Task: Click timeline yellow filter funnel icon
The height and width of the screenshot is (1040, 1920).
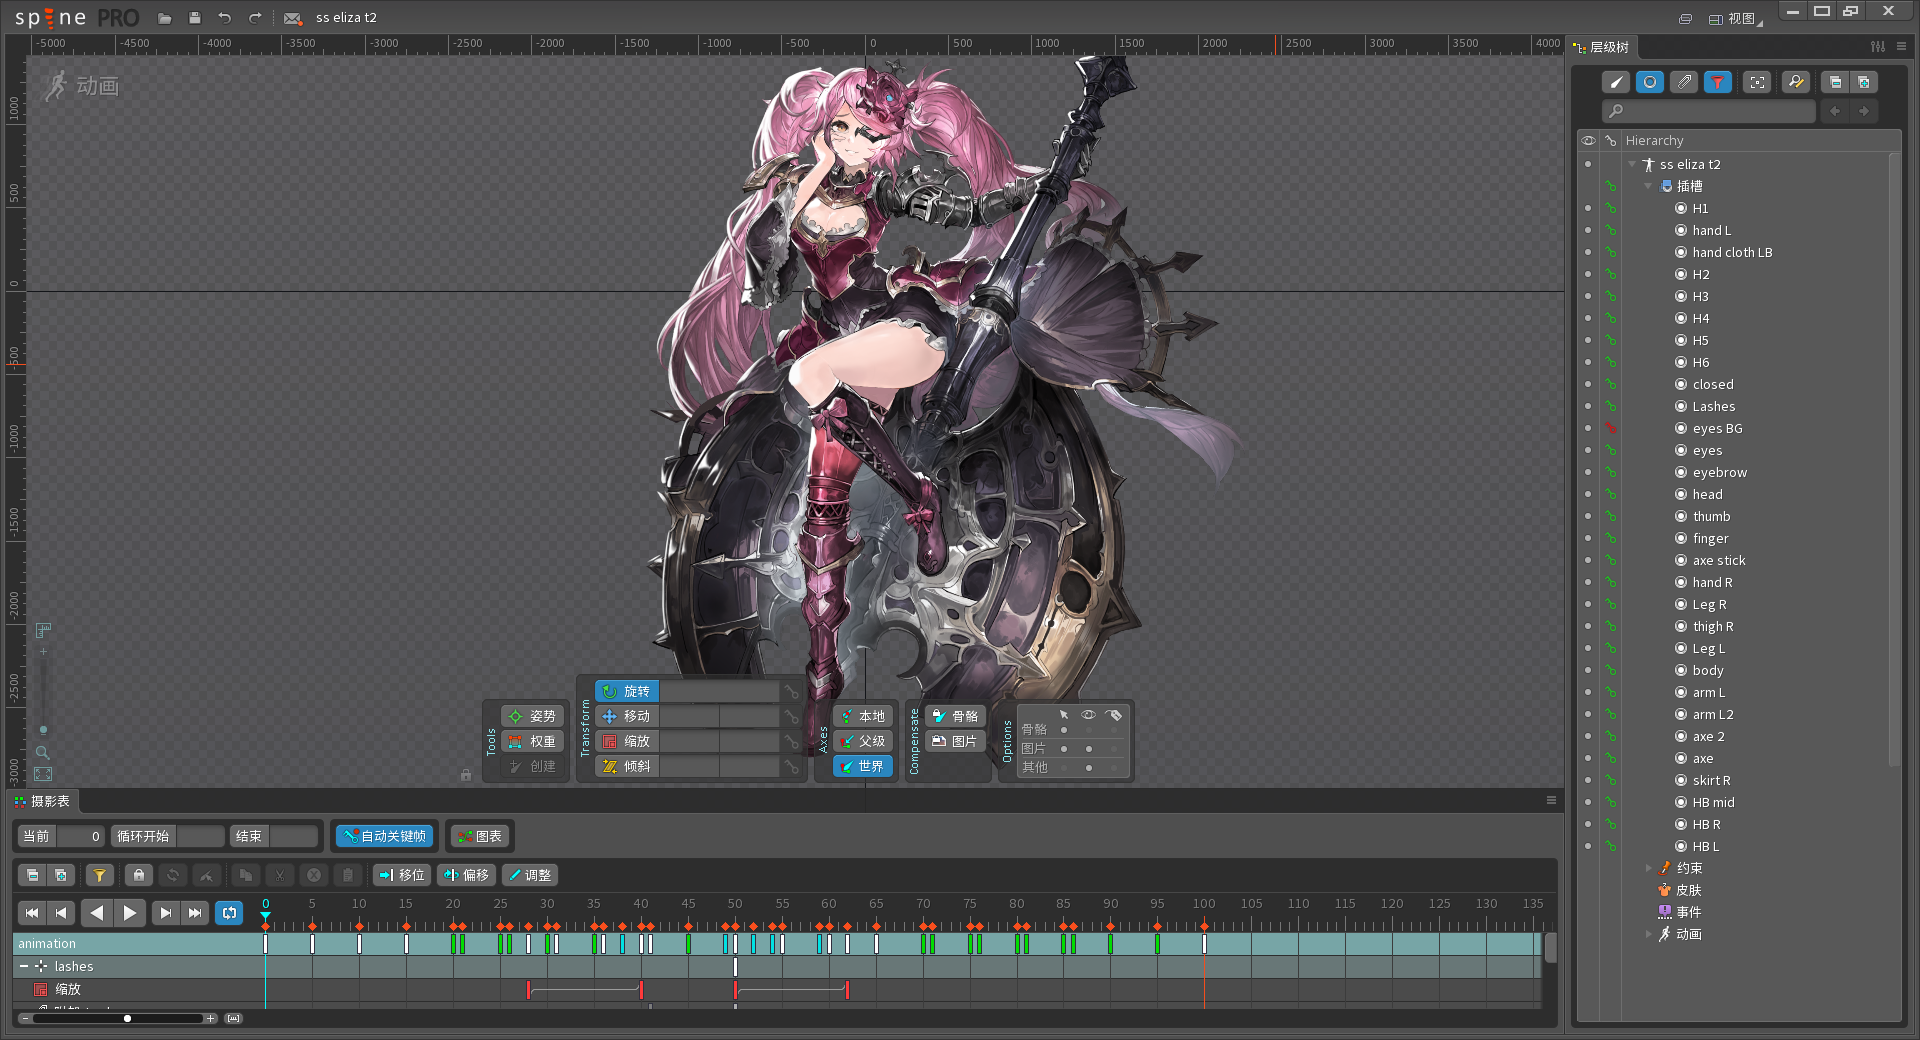Action: (99, 875)
